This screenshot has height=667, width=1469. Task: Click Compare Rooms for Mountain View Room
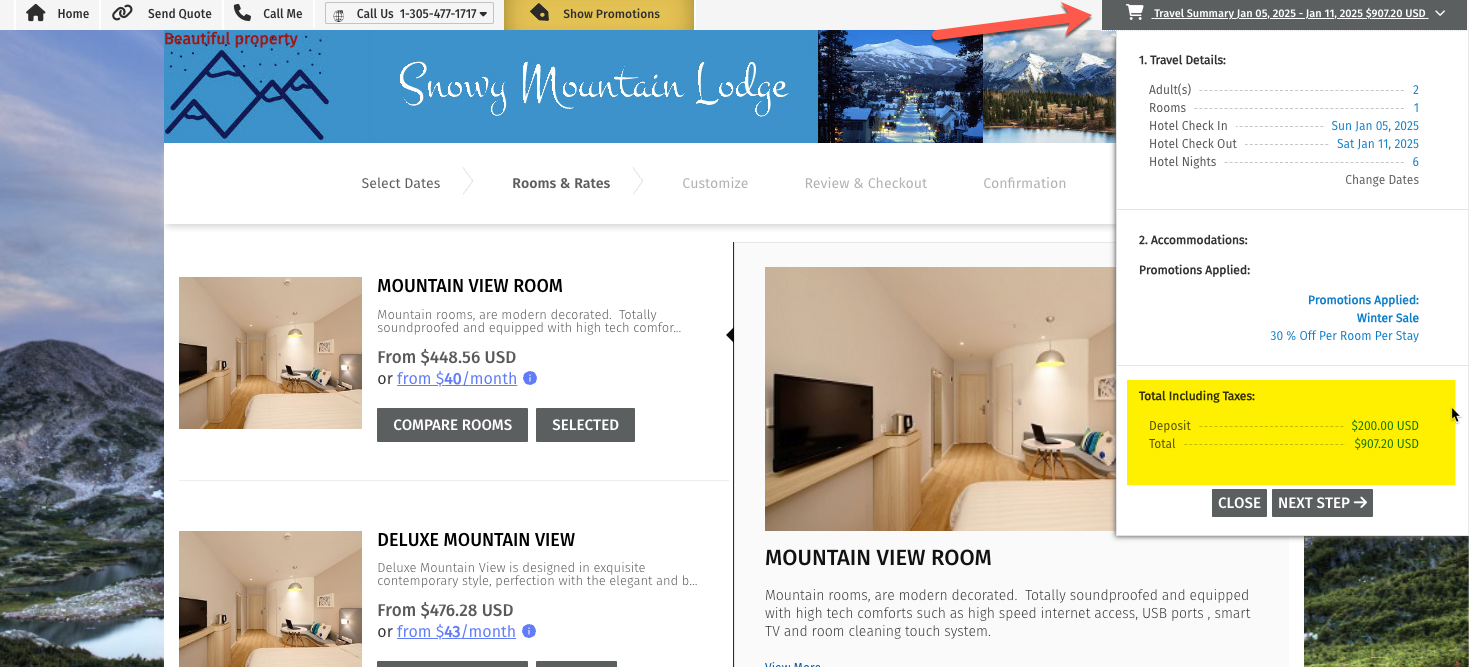point(452,424)
